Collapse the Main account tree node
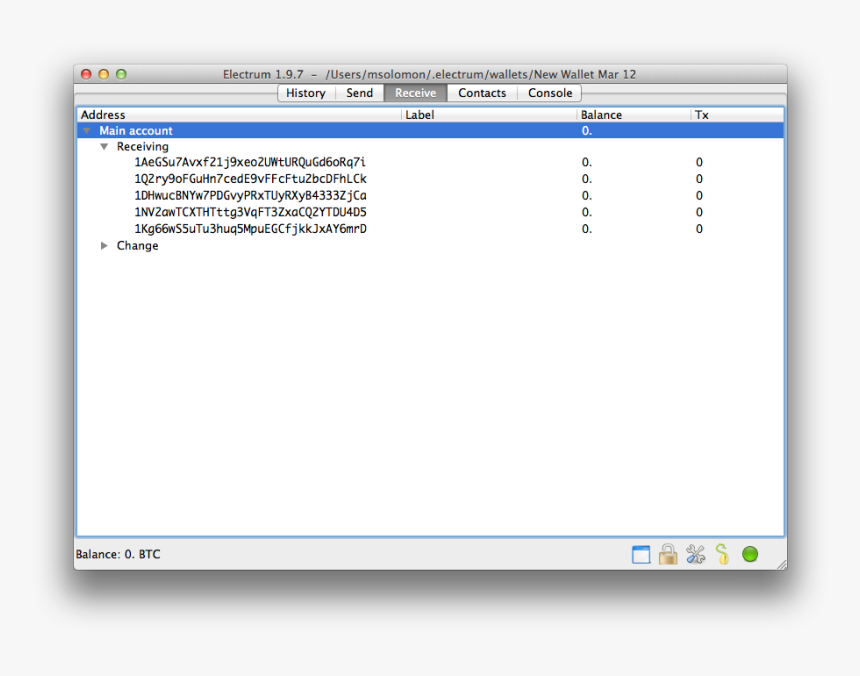Image resolution: width=860 pixels, height=676 pixels. tap(87, 130)
